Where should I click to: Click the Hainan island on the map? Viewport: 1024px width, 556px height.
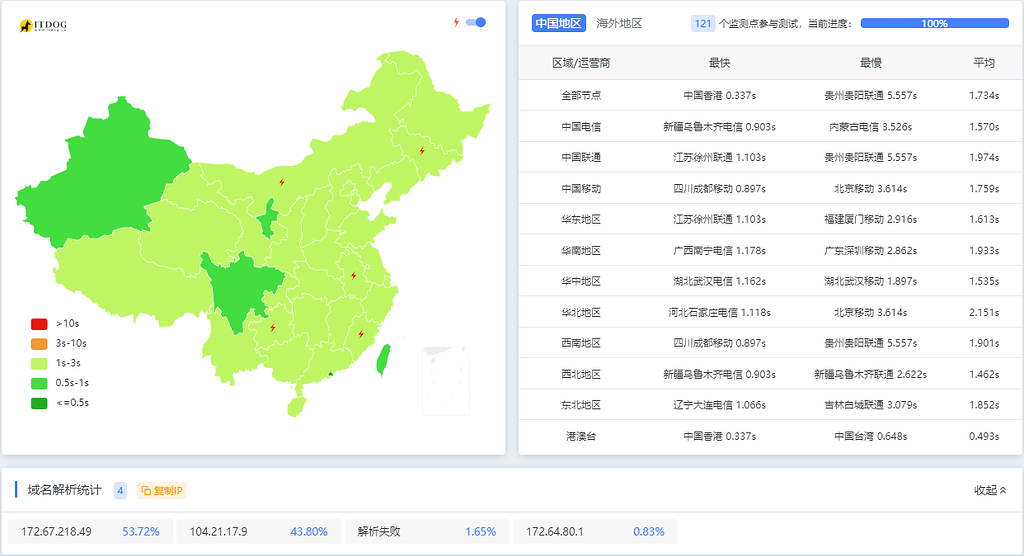296,407
